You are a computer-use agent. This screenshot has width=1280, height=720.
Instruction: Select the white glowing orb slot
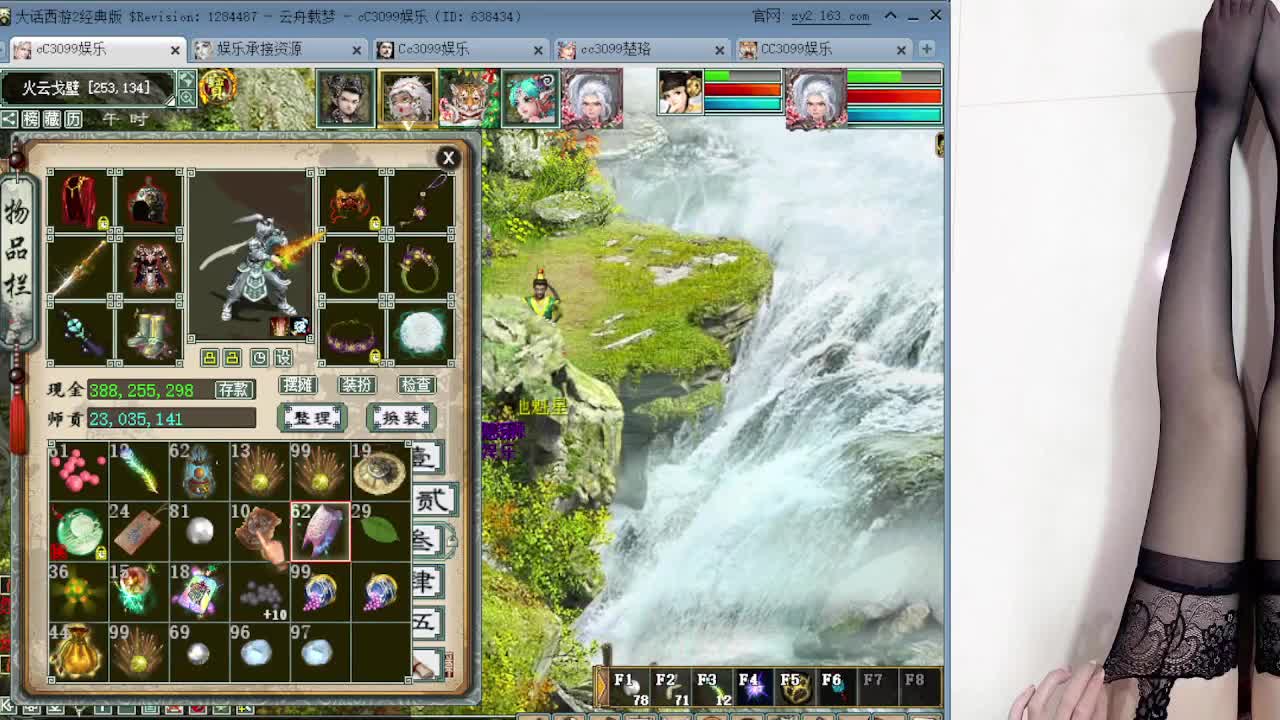click(x=421, y=333)
